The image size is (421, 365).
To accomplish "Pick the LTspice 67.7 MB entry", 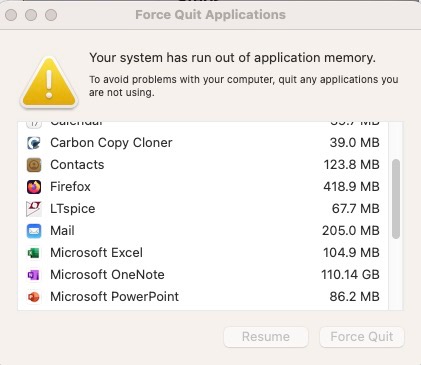I will pos(203,209).
